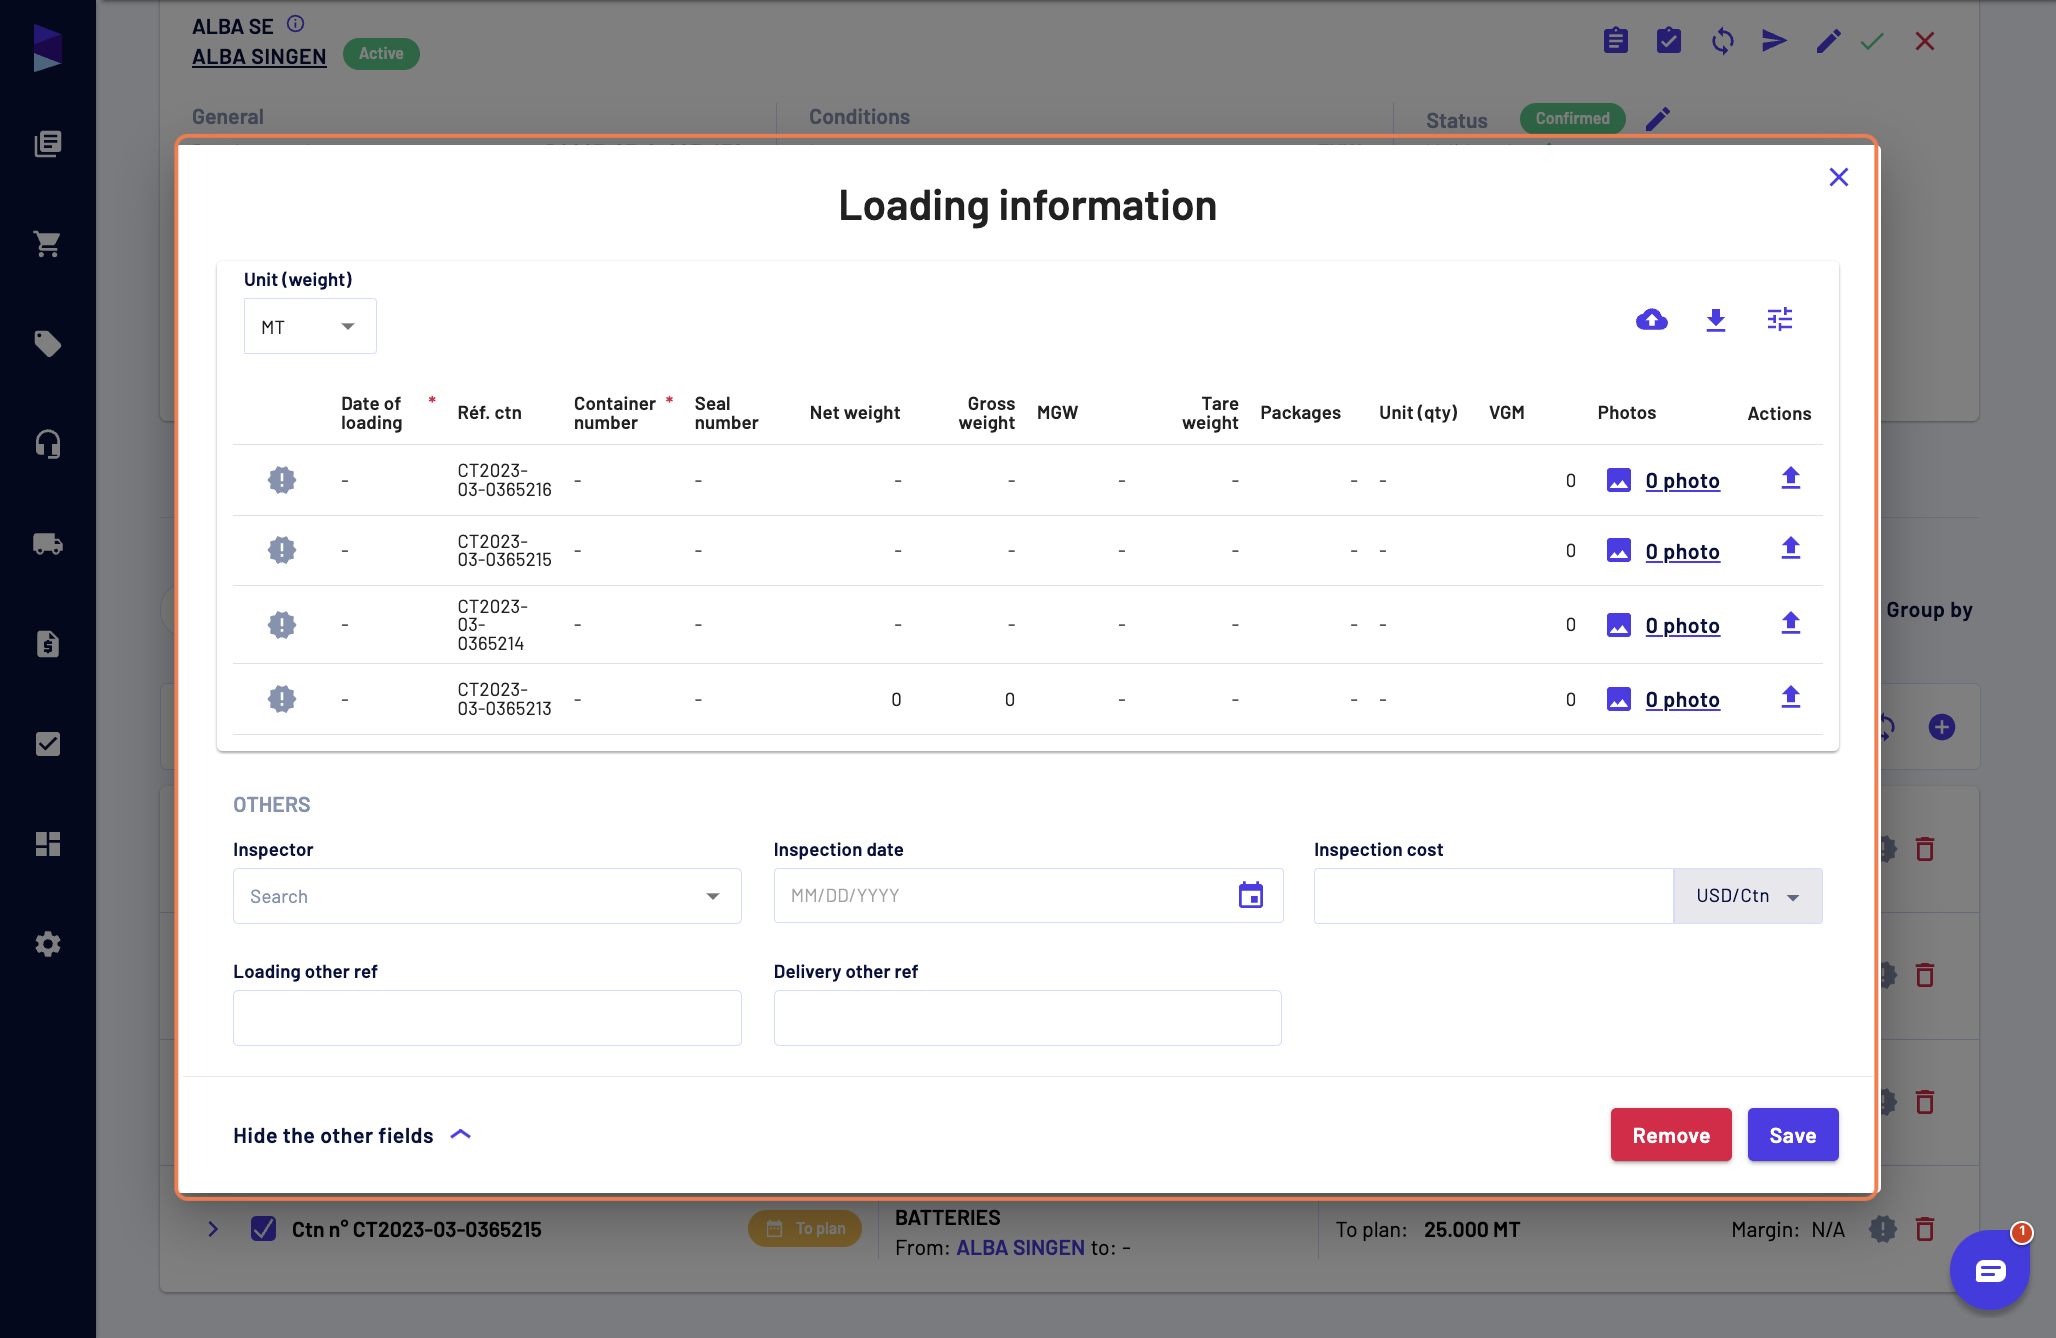The image size is (2056, 1338).
Task: Click the image icon in row CT2023-03-0365213
Action: 1618,699
